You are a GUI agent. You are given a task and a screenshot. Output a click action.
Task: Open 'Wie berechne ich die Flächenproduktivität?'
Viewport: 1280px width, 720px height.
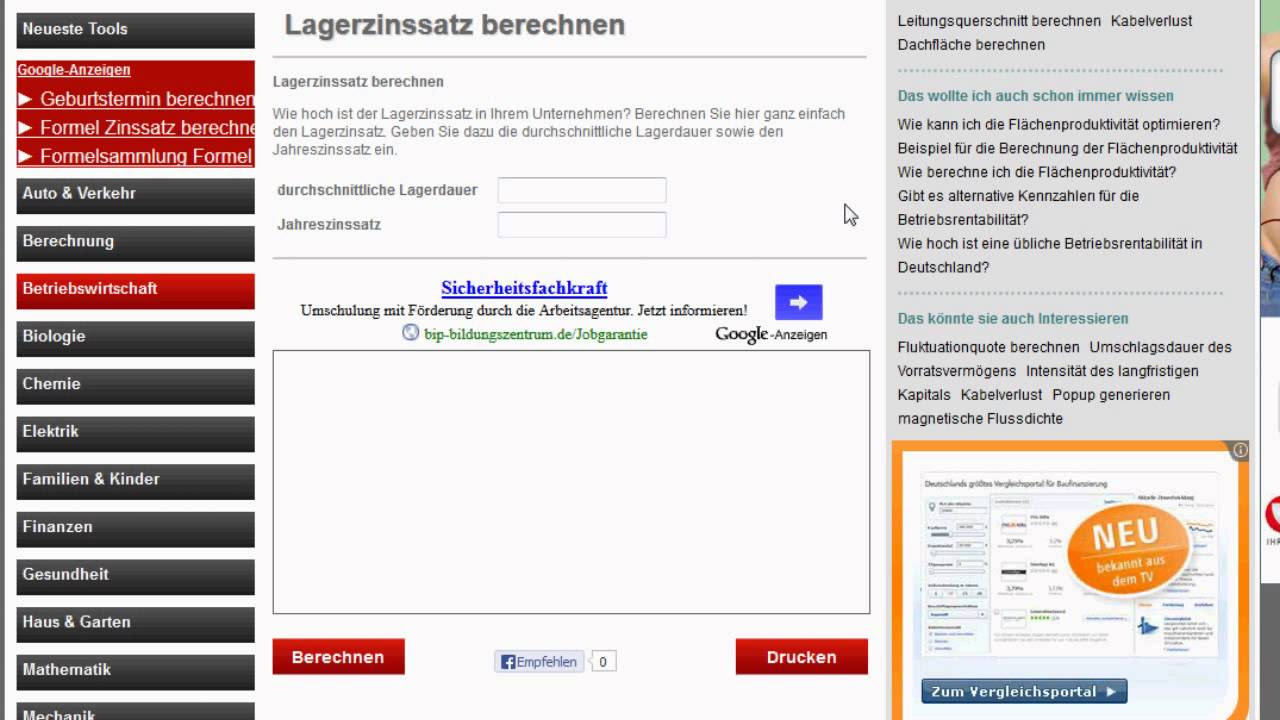1036,172
